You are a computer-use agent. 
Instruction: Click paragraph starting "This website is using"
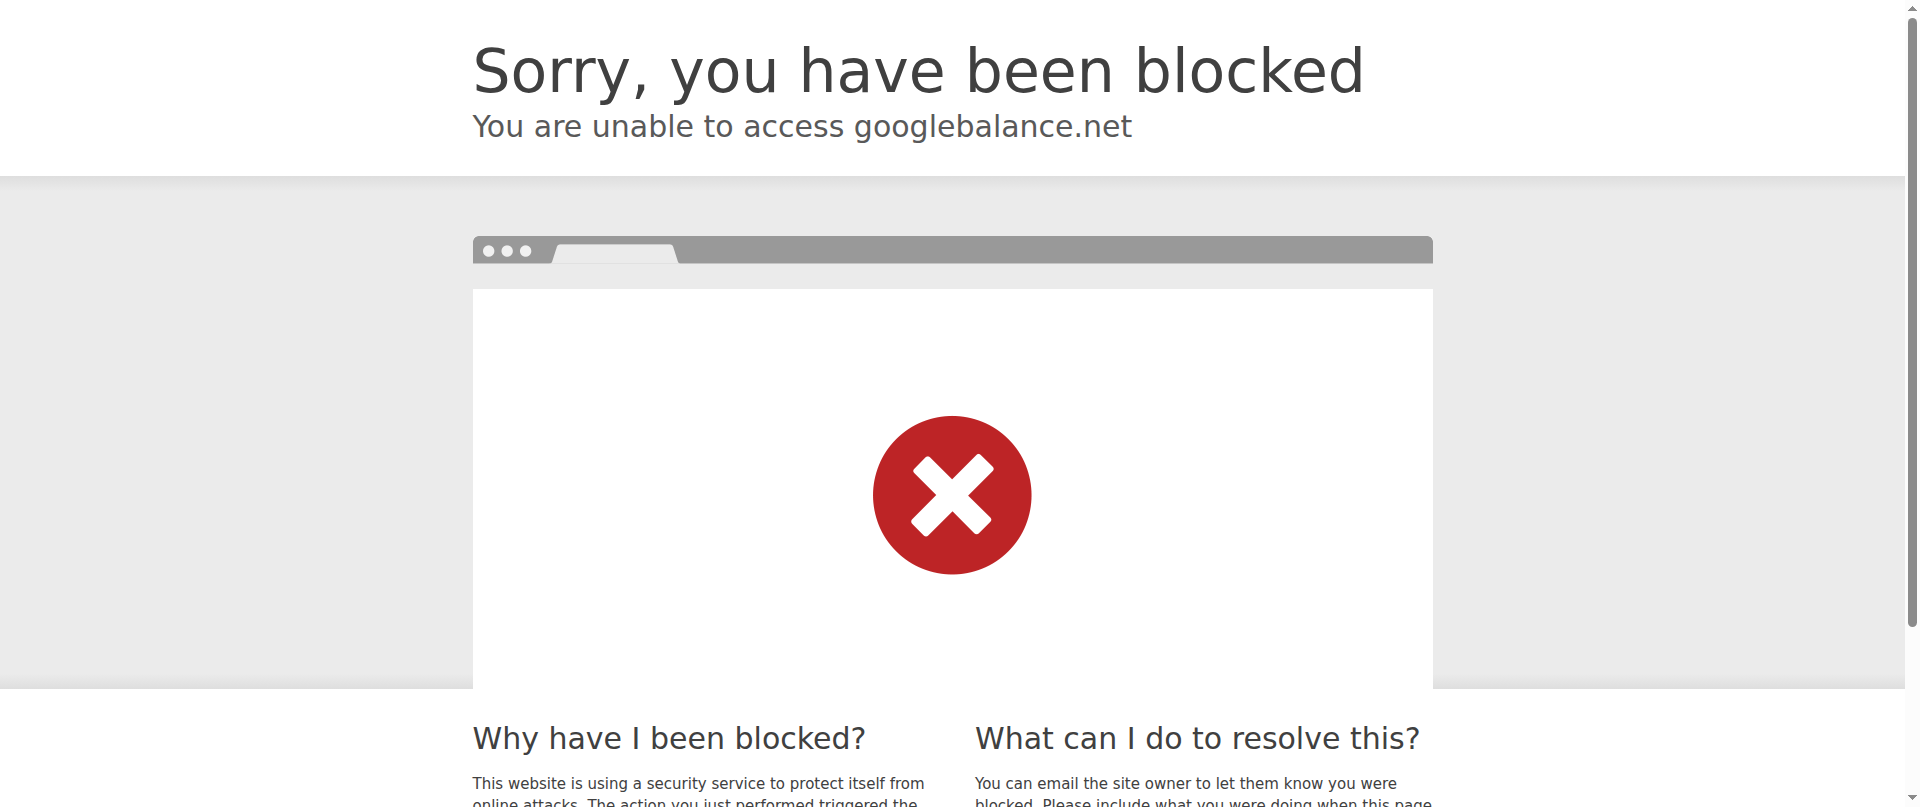pos(699,791)
